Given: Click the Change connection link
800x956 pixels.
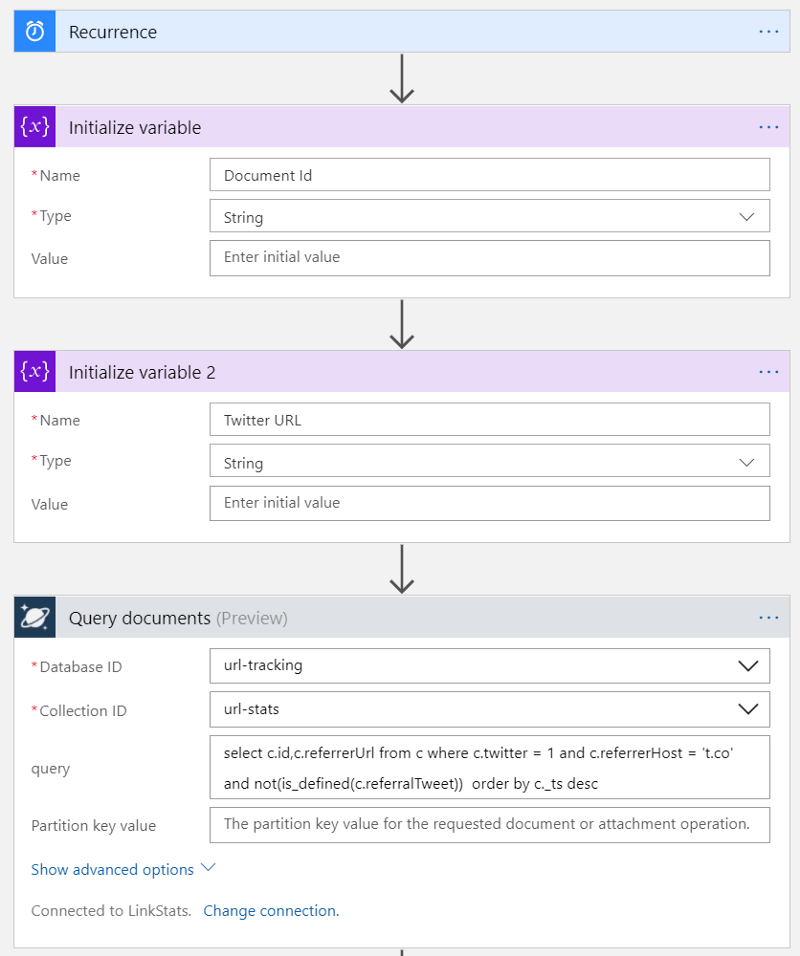Looking at the screenshot, I should [269, 911].
